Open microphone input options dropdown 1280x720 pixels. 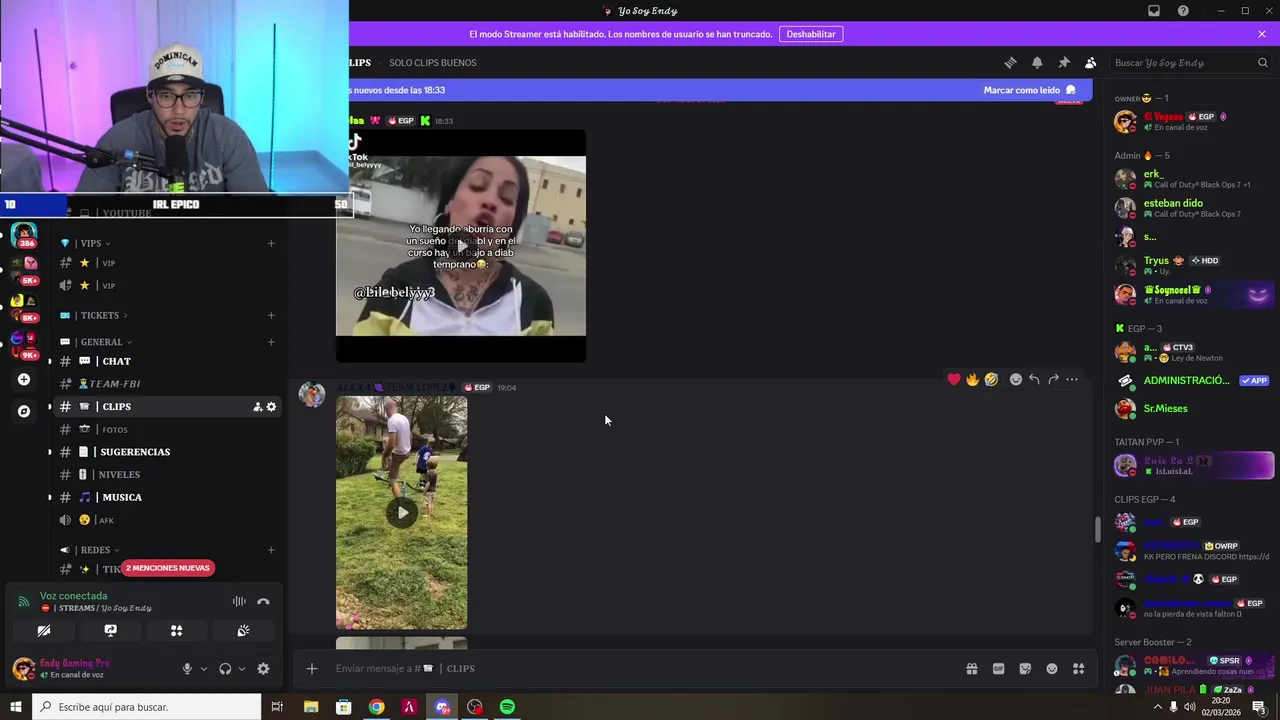coord(204,669)
